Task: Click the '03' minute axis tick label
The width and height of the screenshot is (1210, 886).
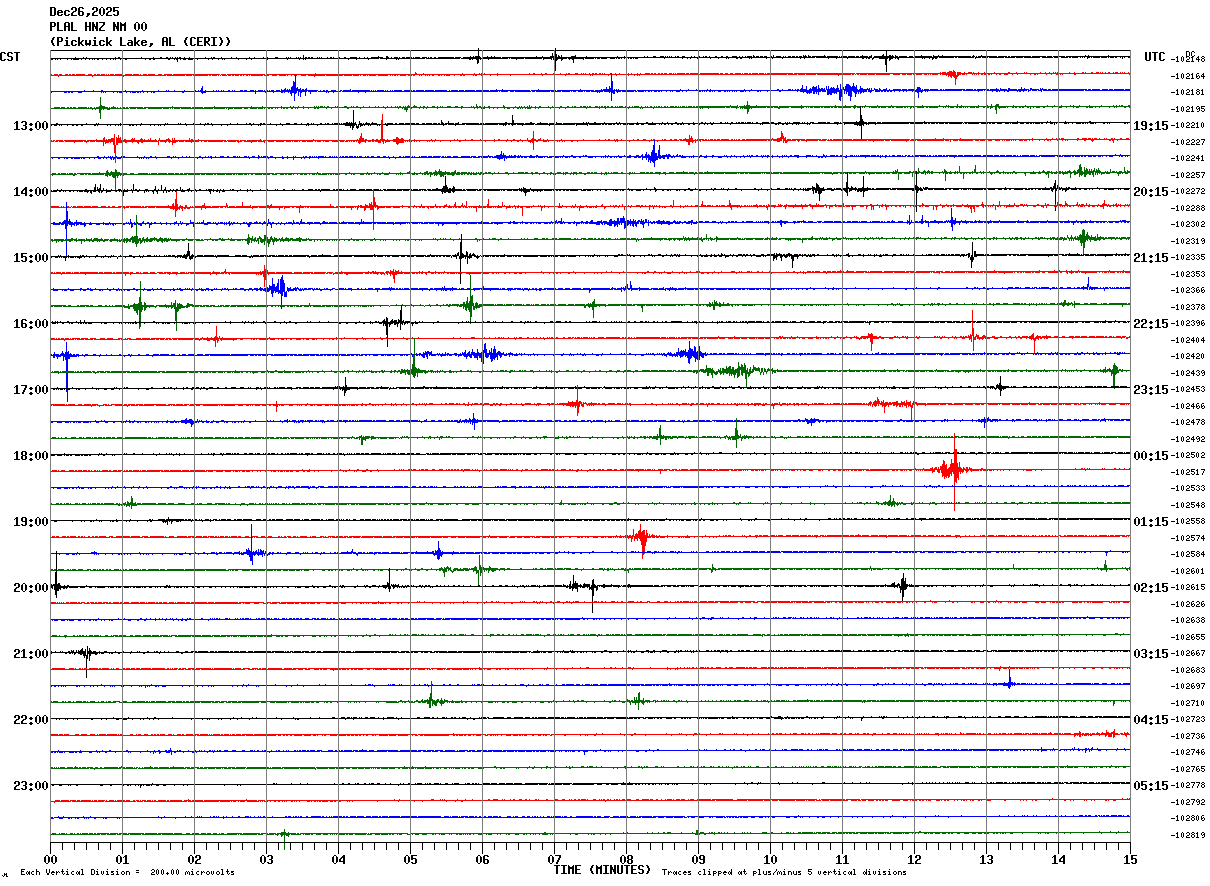Action: 266,859
